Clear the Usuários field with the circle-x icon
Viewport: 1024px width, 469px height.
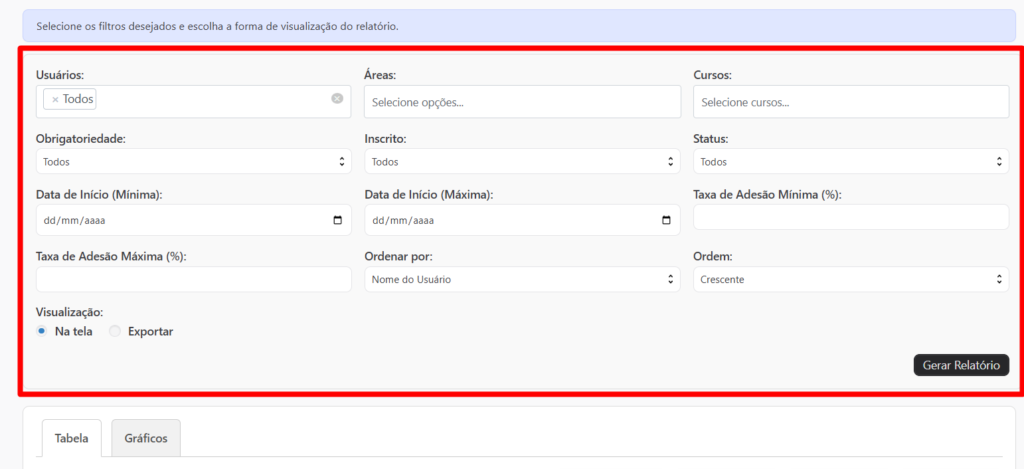[x=337, y=98]
